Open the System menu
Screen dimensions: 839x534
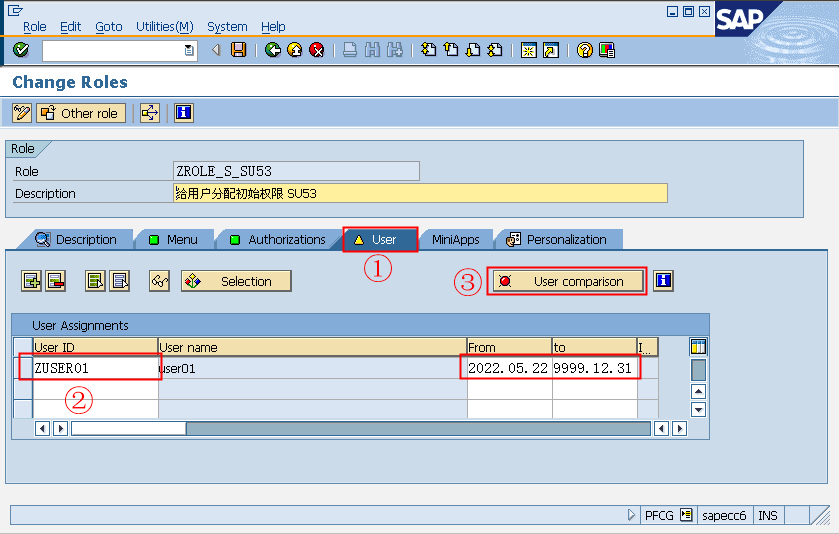pyautogui.click(x=227, y=27)
